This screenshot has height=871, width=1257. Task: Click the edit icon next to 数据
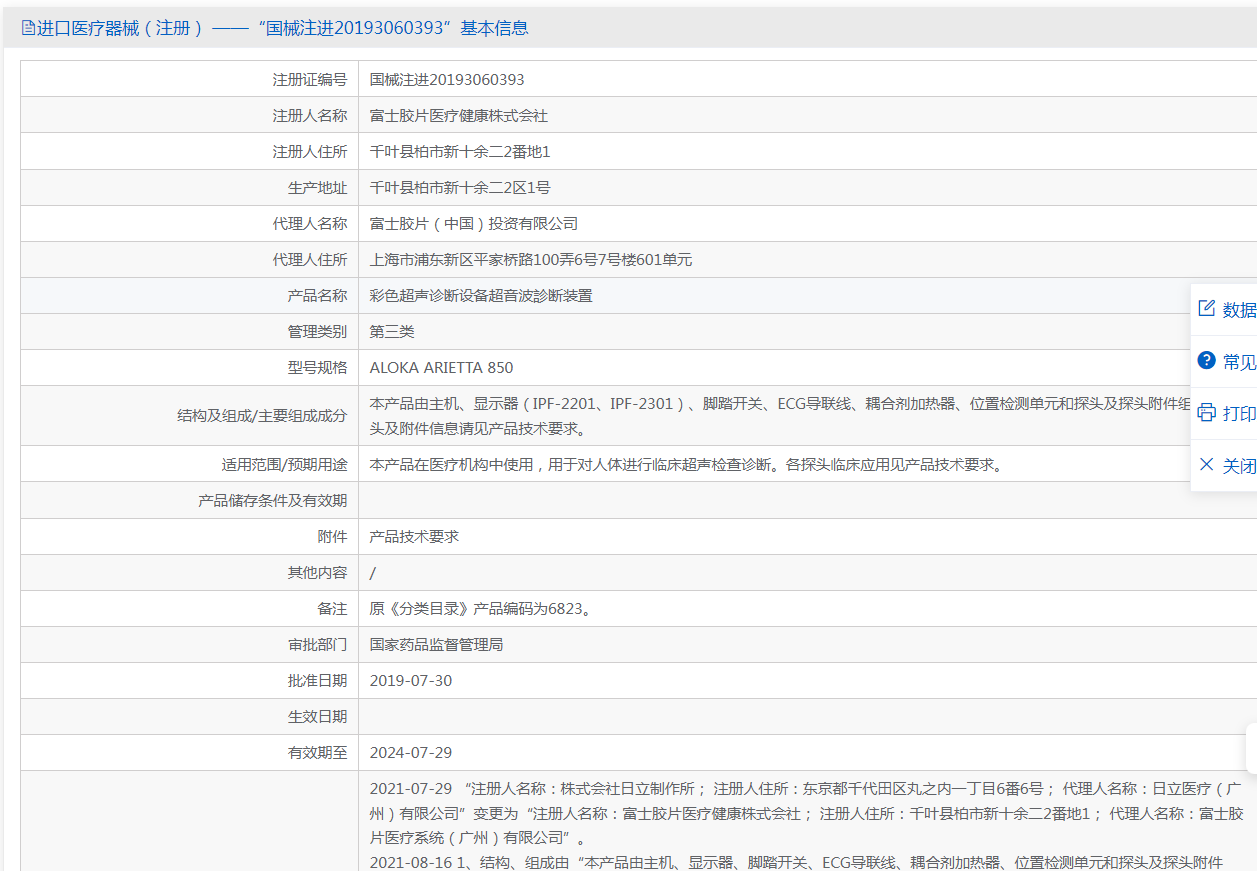pos(1206,309)
